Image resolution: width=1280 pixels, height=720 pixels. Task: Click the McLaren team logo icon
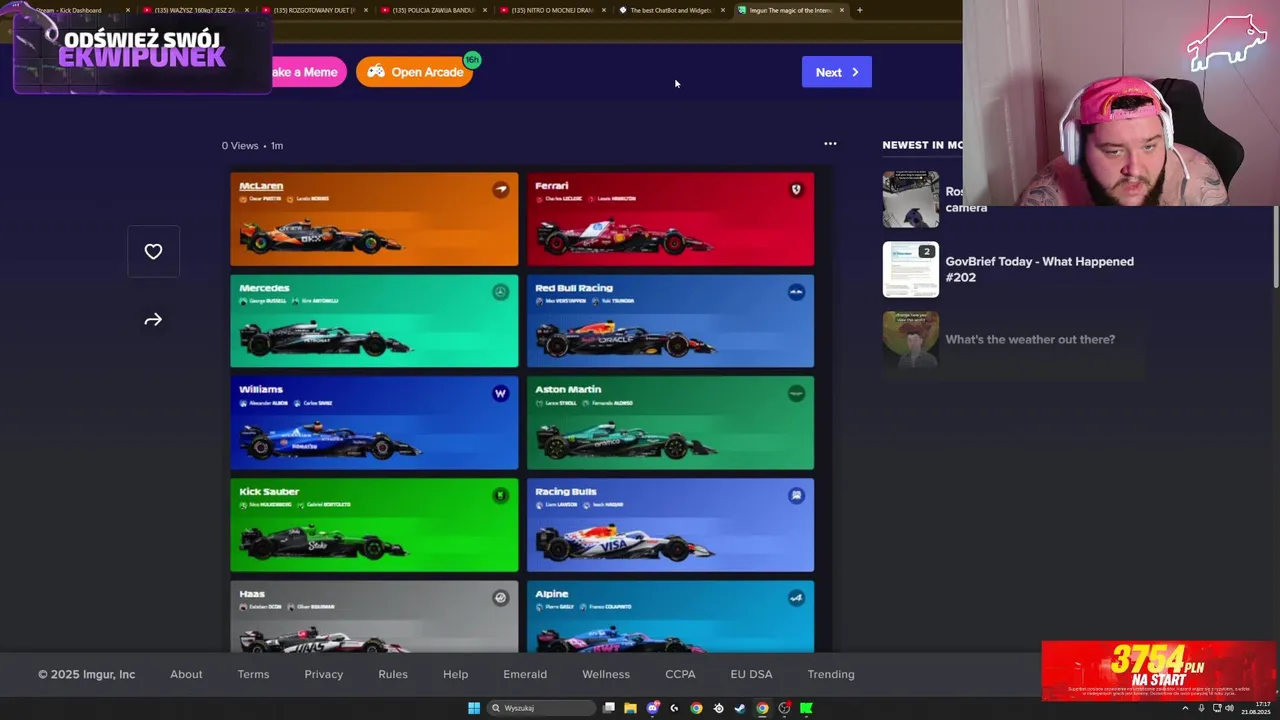[x=501, y=189]
